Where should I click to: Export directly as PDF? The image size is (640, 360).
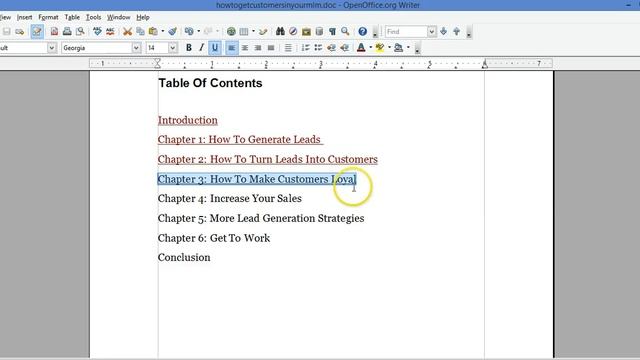tap(54, 31)
